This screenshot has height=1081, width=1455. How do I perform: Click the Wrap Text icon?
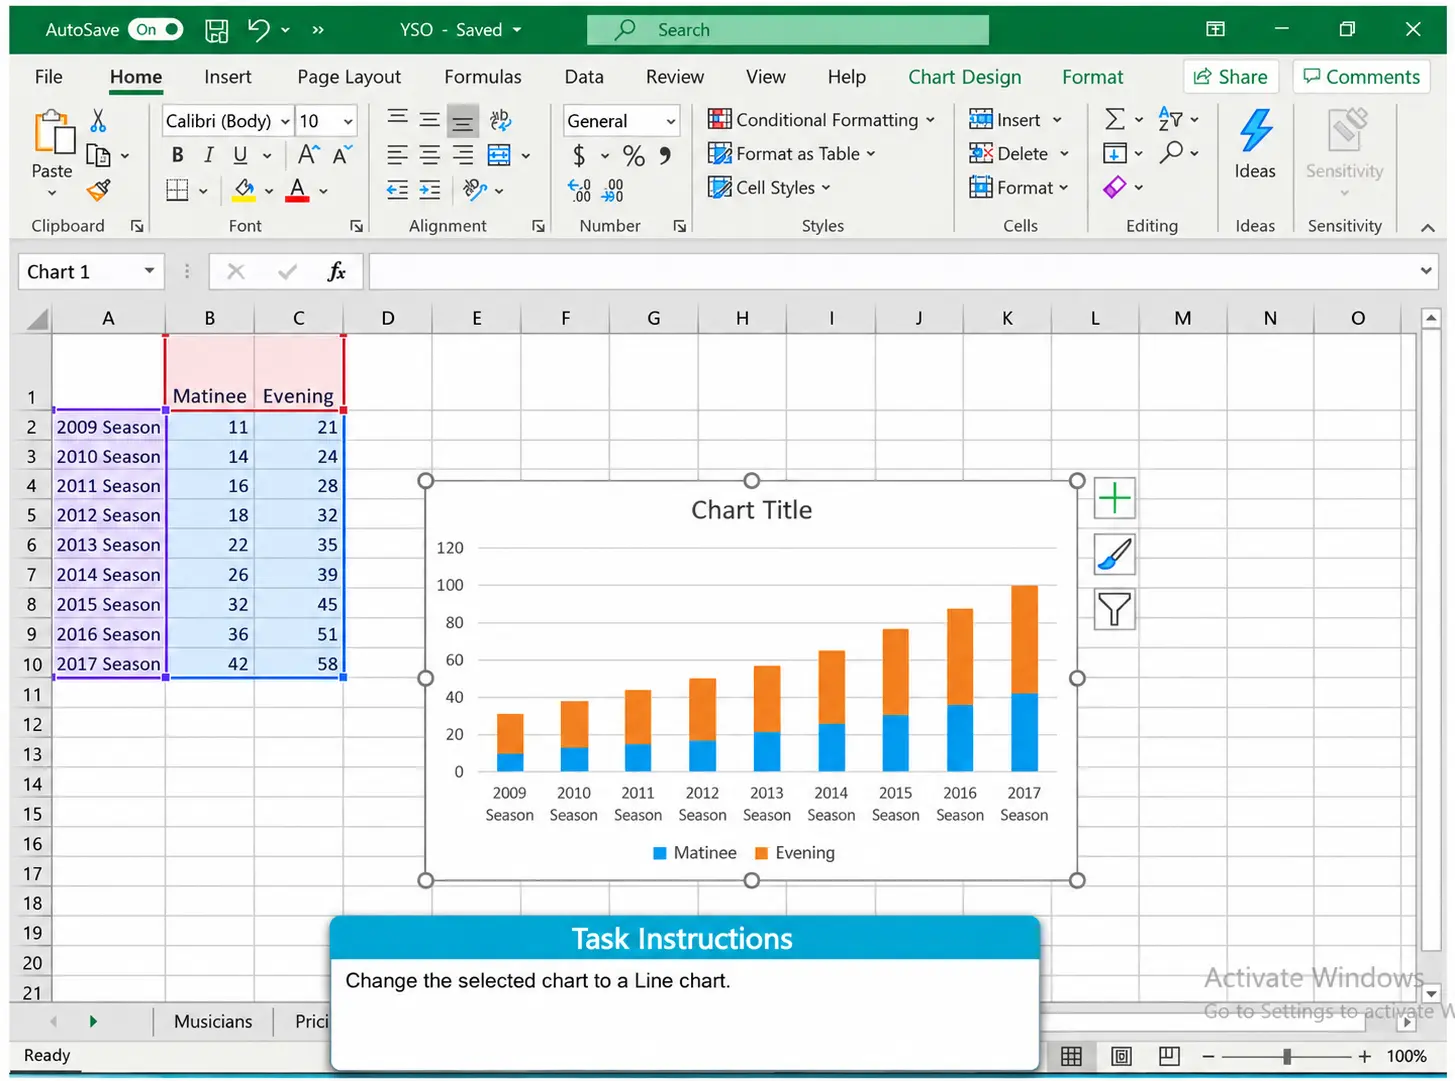point(501,121)
